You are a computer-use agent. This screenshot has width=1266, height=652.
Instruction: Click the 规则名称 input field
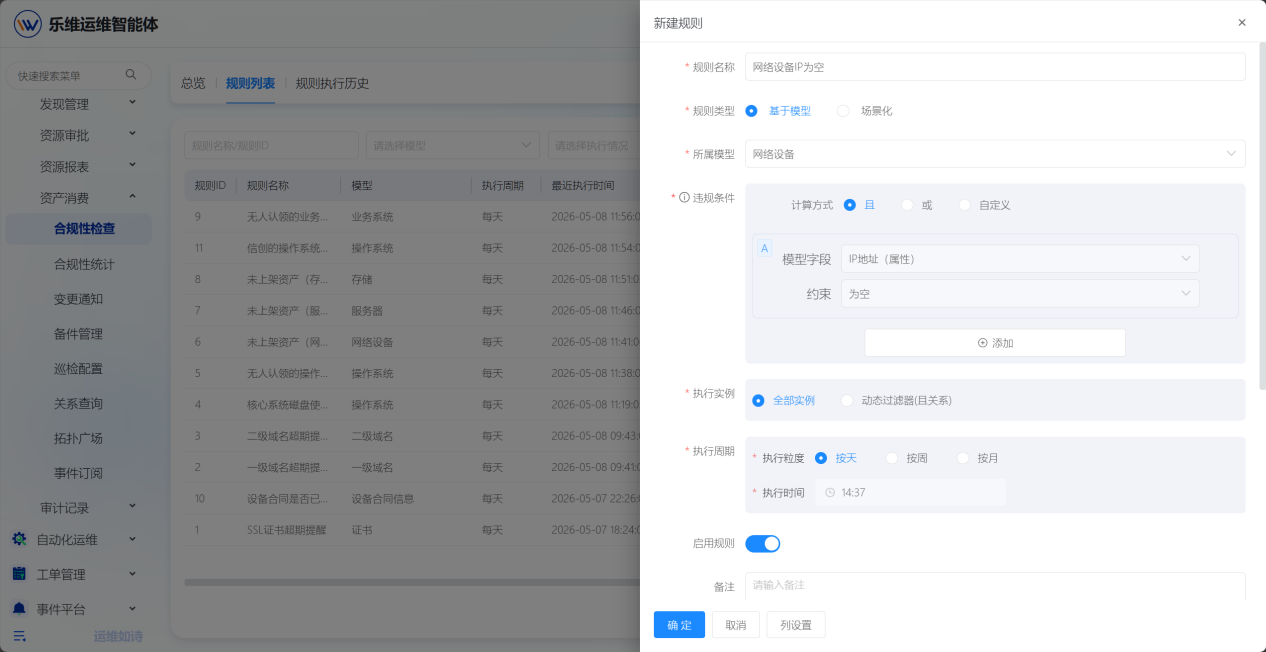(x=995, y=67)
